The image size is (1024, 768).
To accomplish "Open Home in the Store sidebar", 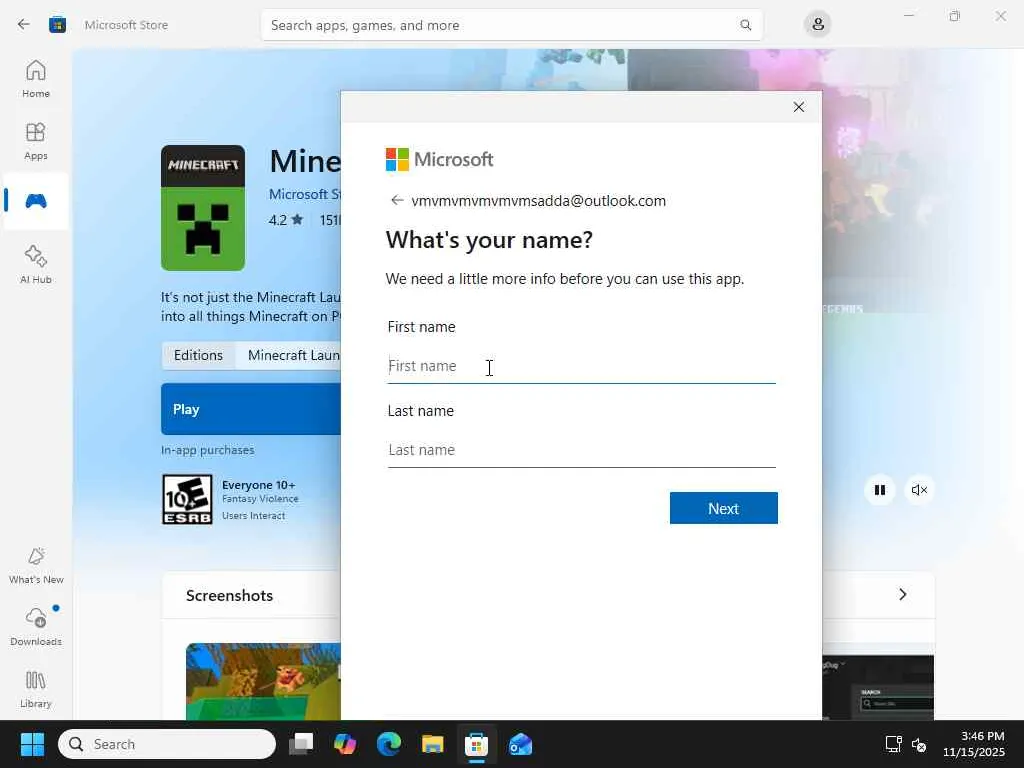I will click(36, 79).
